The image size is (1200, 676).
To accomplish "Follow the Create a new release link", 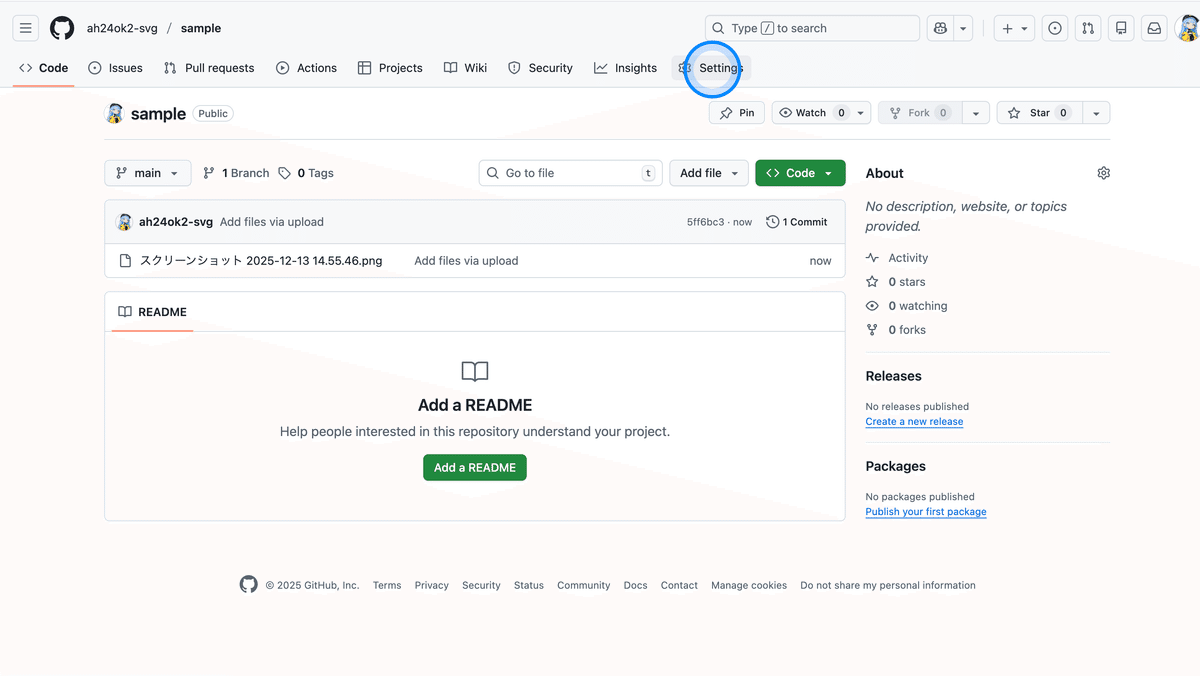I will [x=914, y=422].
